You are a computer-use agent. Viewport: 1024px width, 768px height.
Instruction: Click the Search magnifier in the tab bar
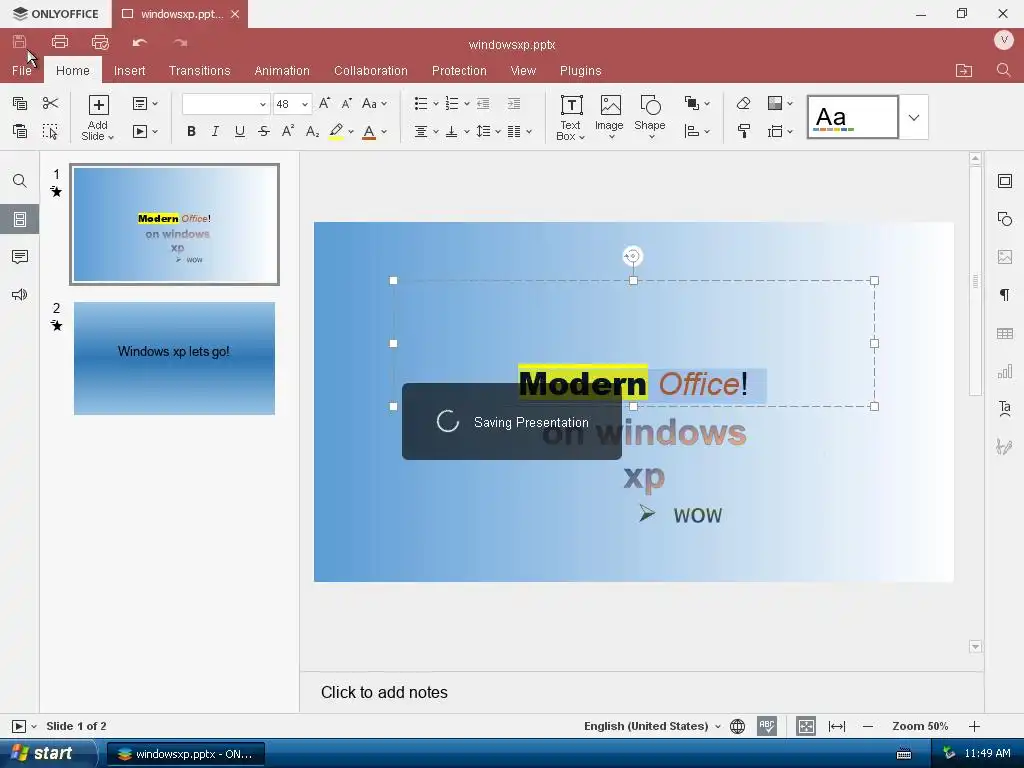1004,70
